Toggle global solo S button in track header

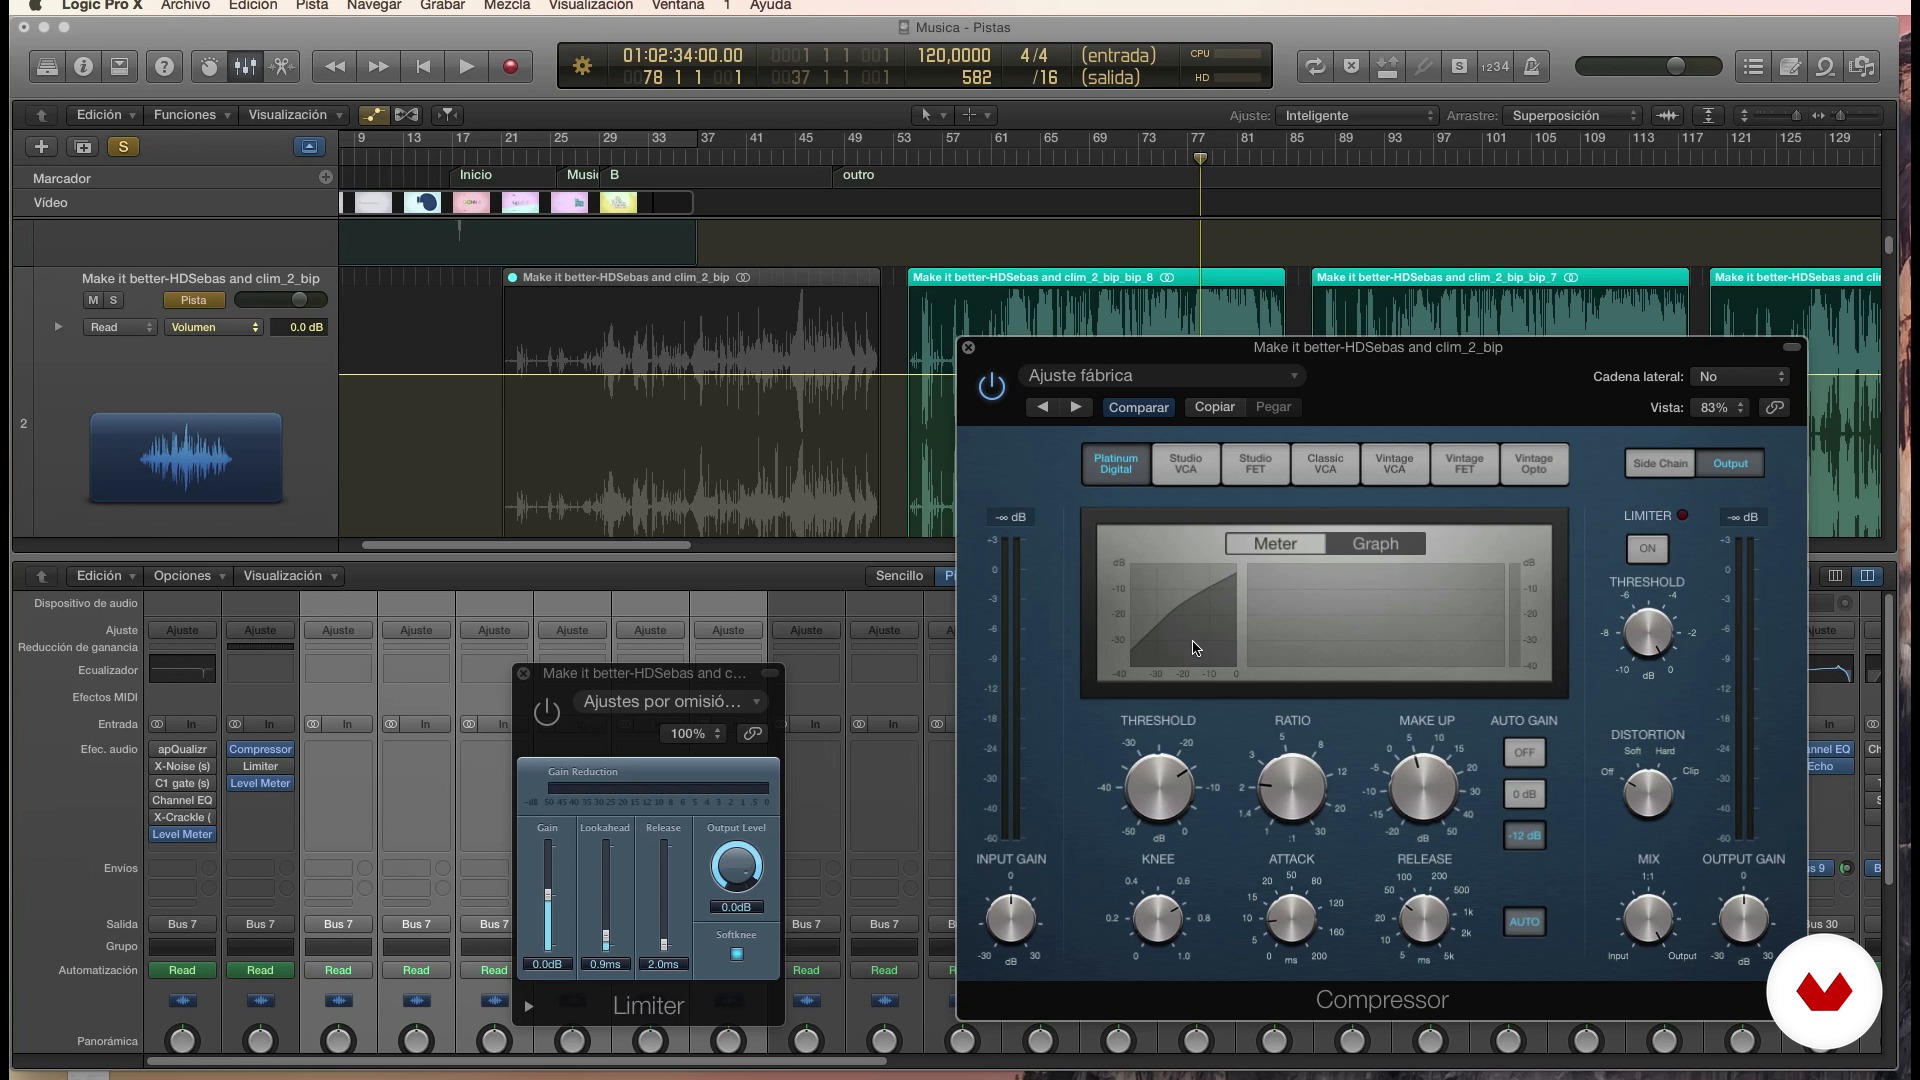pos(123,147)
